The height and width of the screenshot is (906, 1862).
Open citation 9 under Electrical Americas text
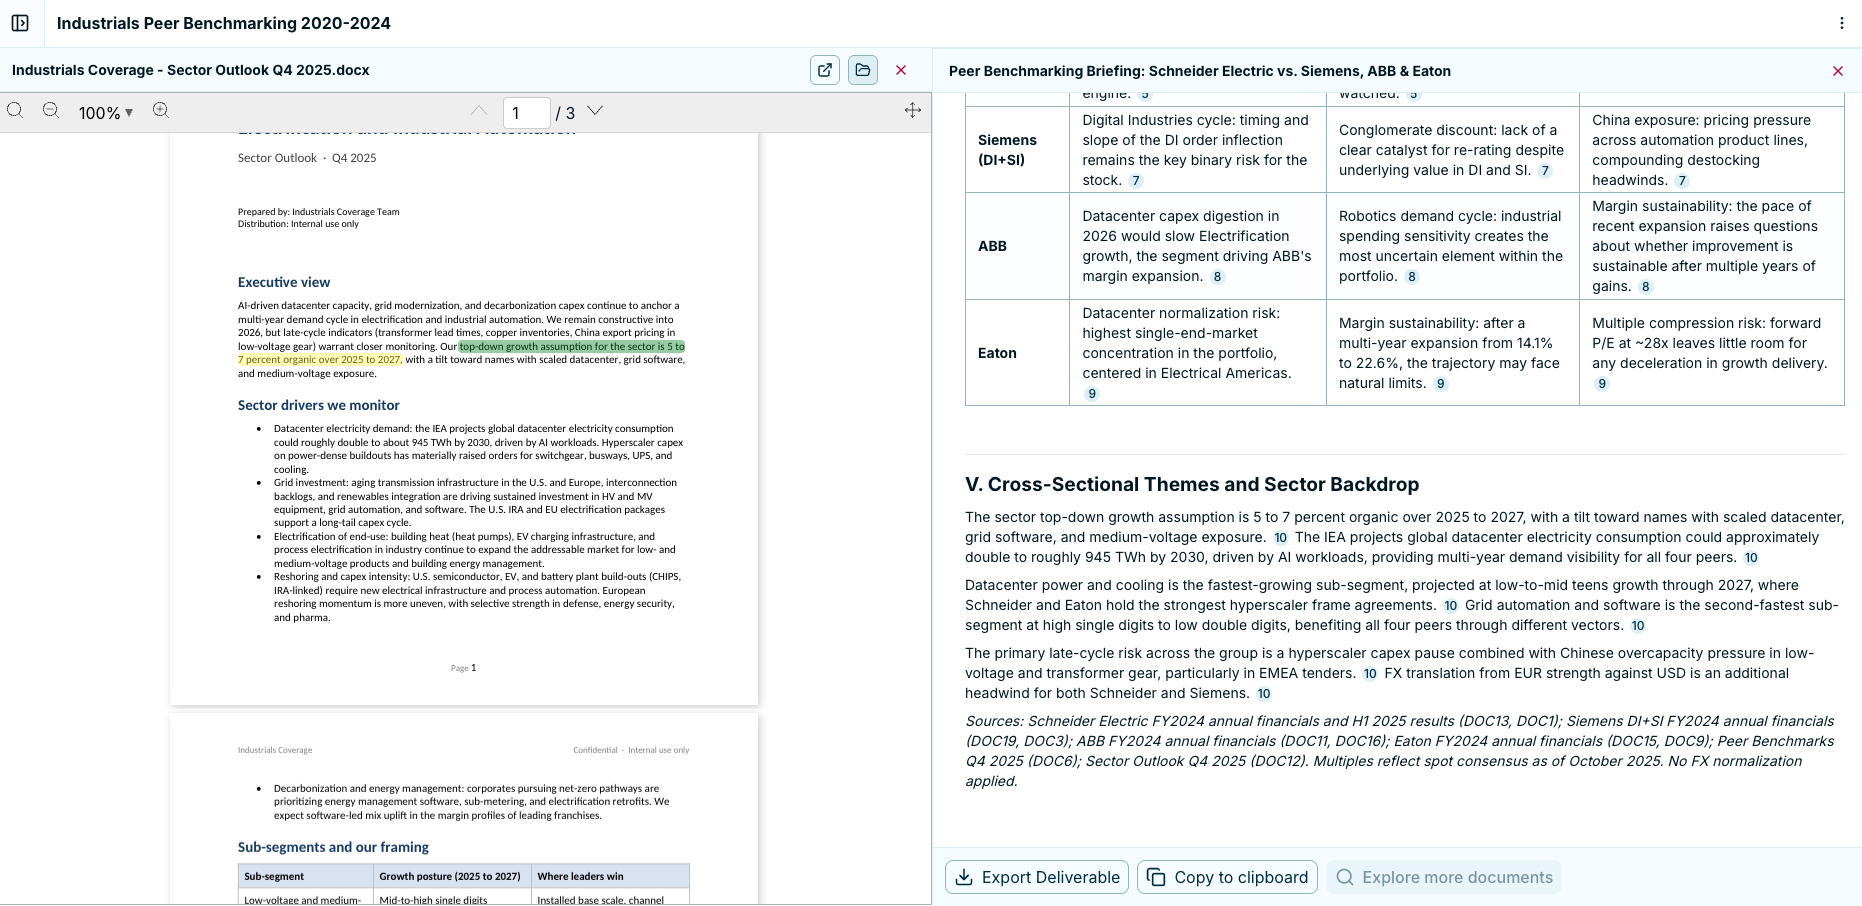click(x=1092, y=394)
